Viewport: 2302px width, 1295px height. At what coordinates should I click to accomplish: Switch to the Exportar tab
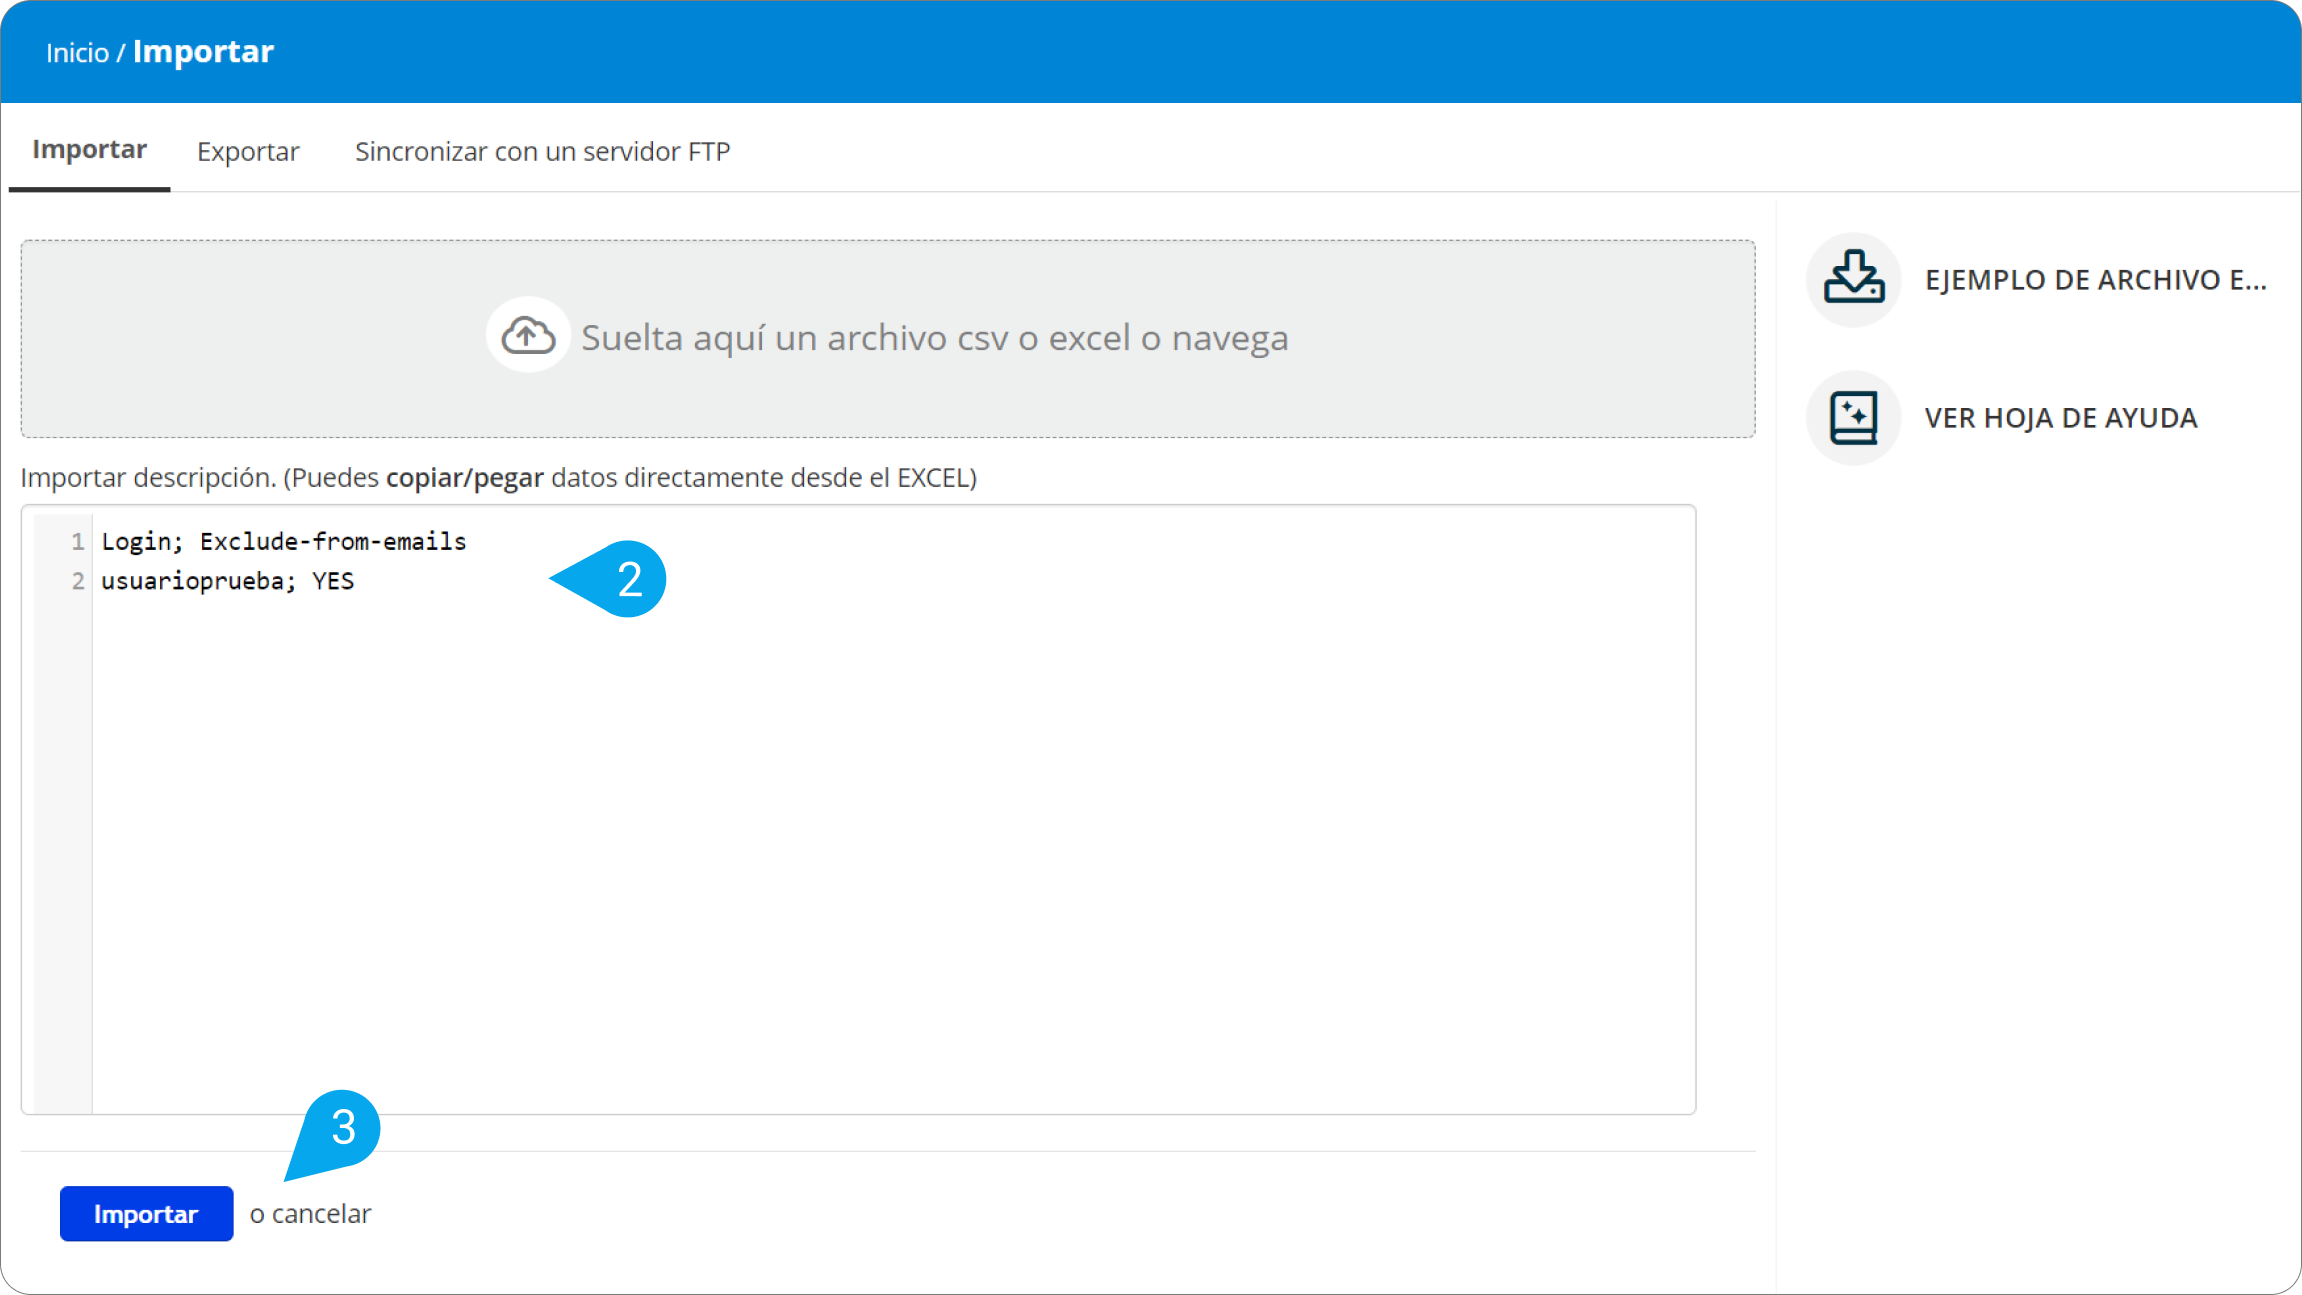click(248, 151)
